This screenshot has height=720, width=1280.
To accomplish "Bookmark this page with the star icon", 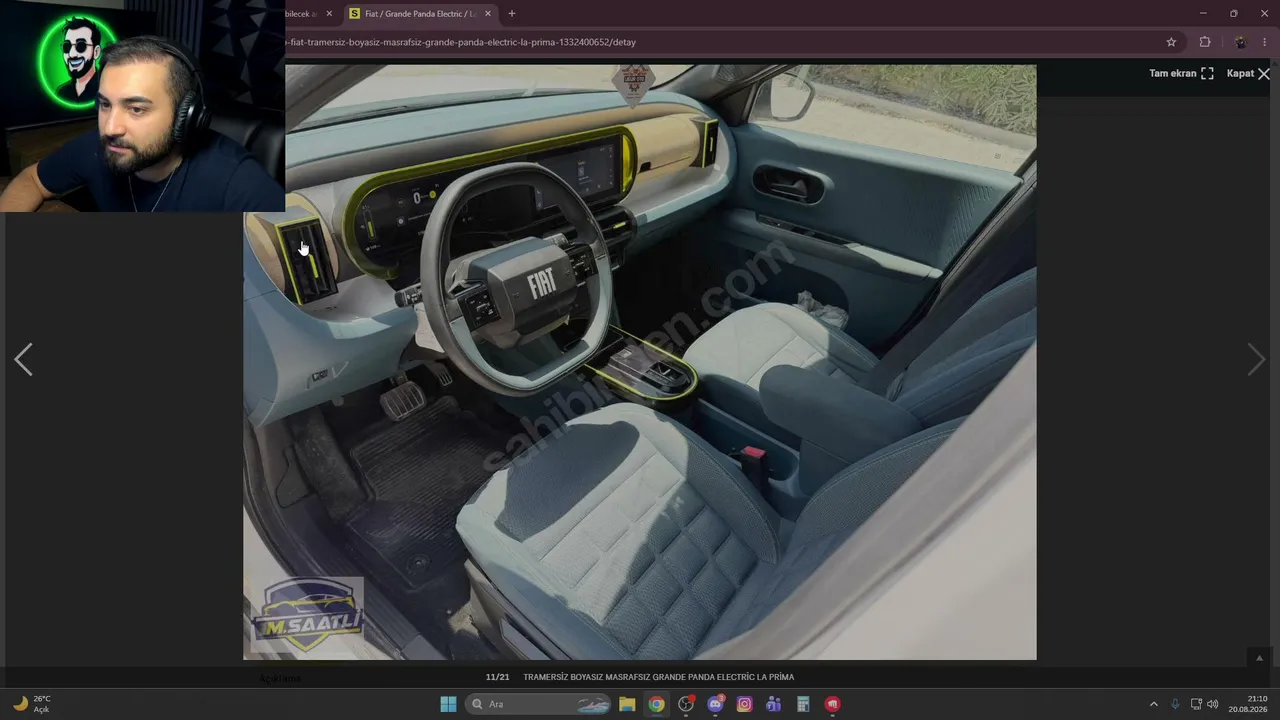I will click(1171, 42).
